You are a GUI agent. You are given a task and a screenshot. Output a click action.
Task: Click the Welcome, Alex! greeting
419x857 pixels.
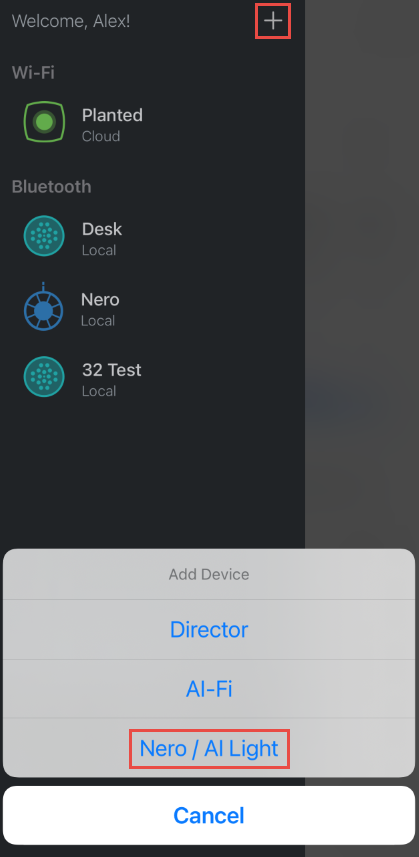(x=71, y=21)
